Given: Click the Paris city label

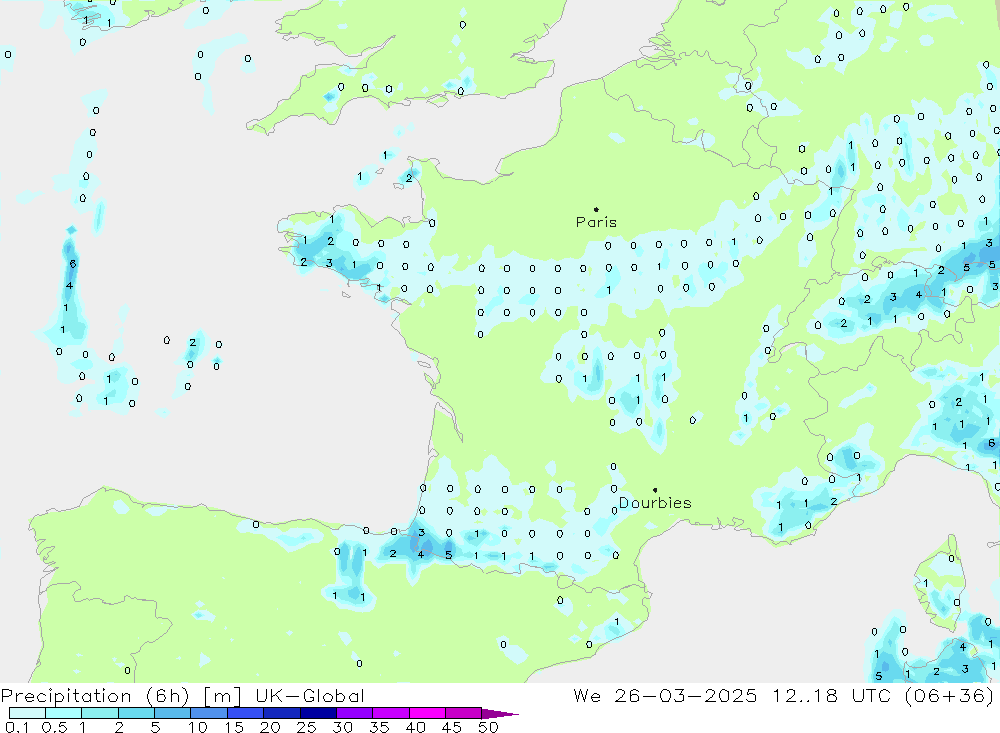Looking at the screenshot, I should pyautogui.click(x=596, y=222).
